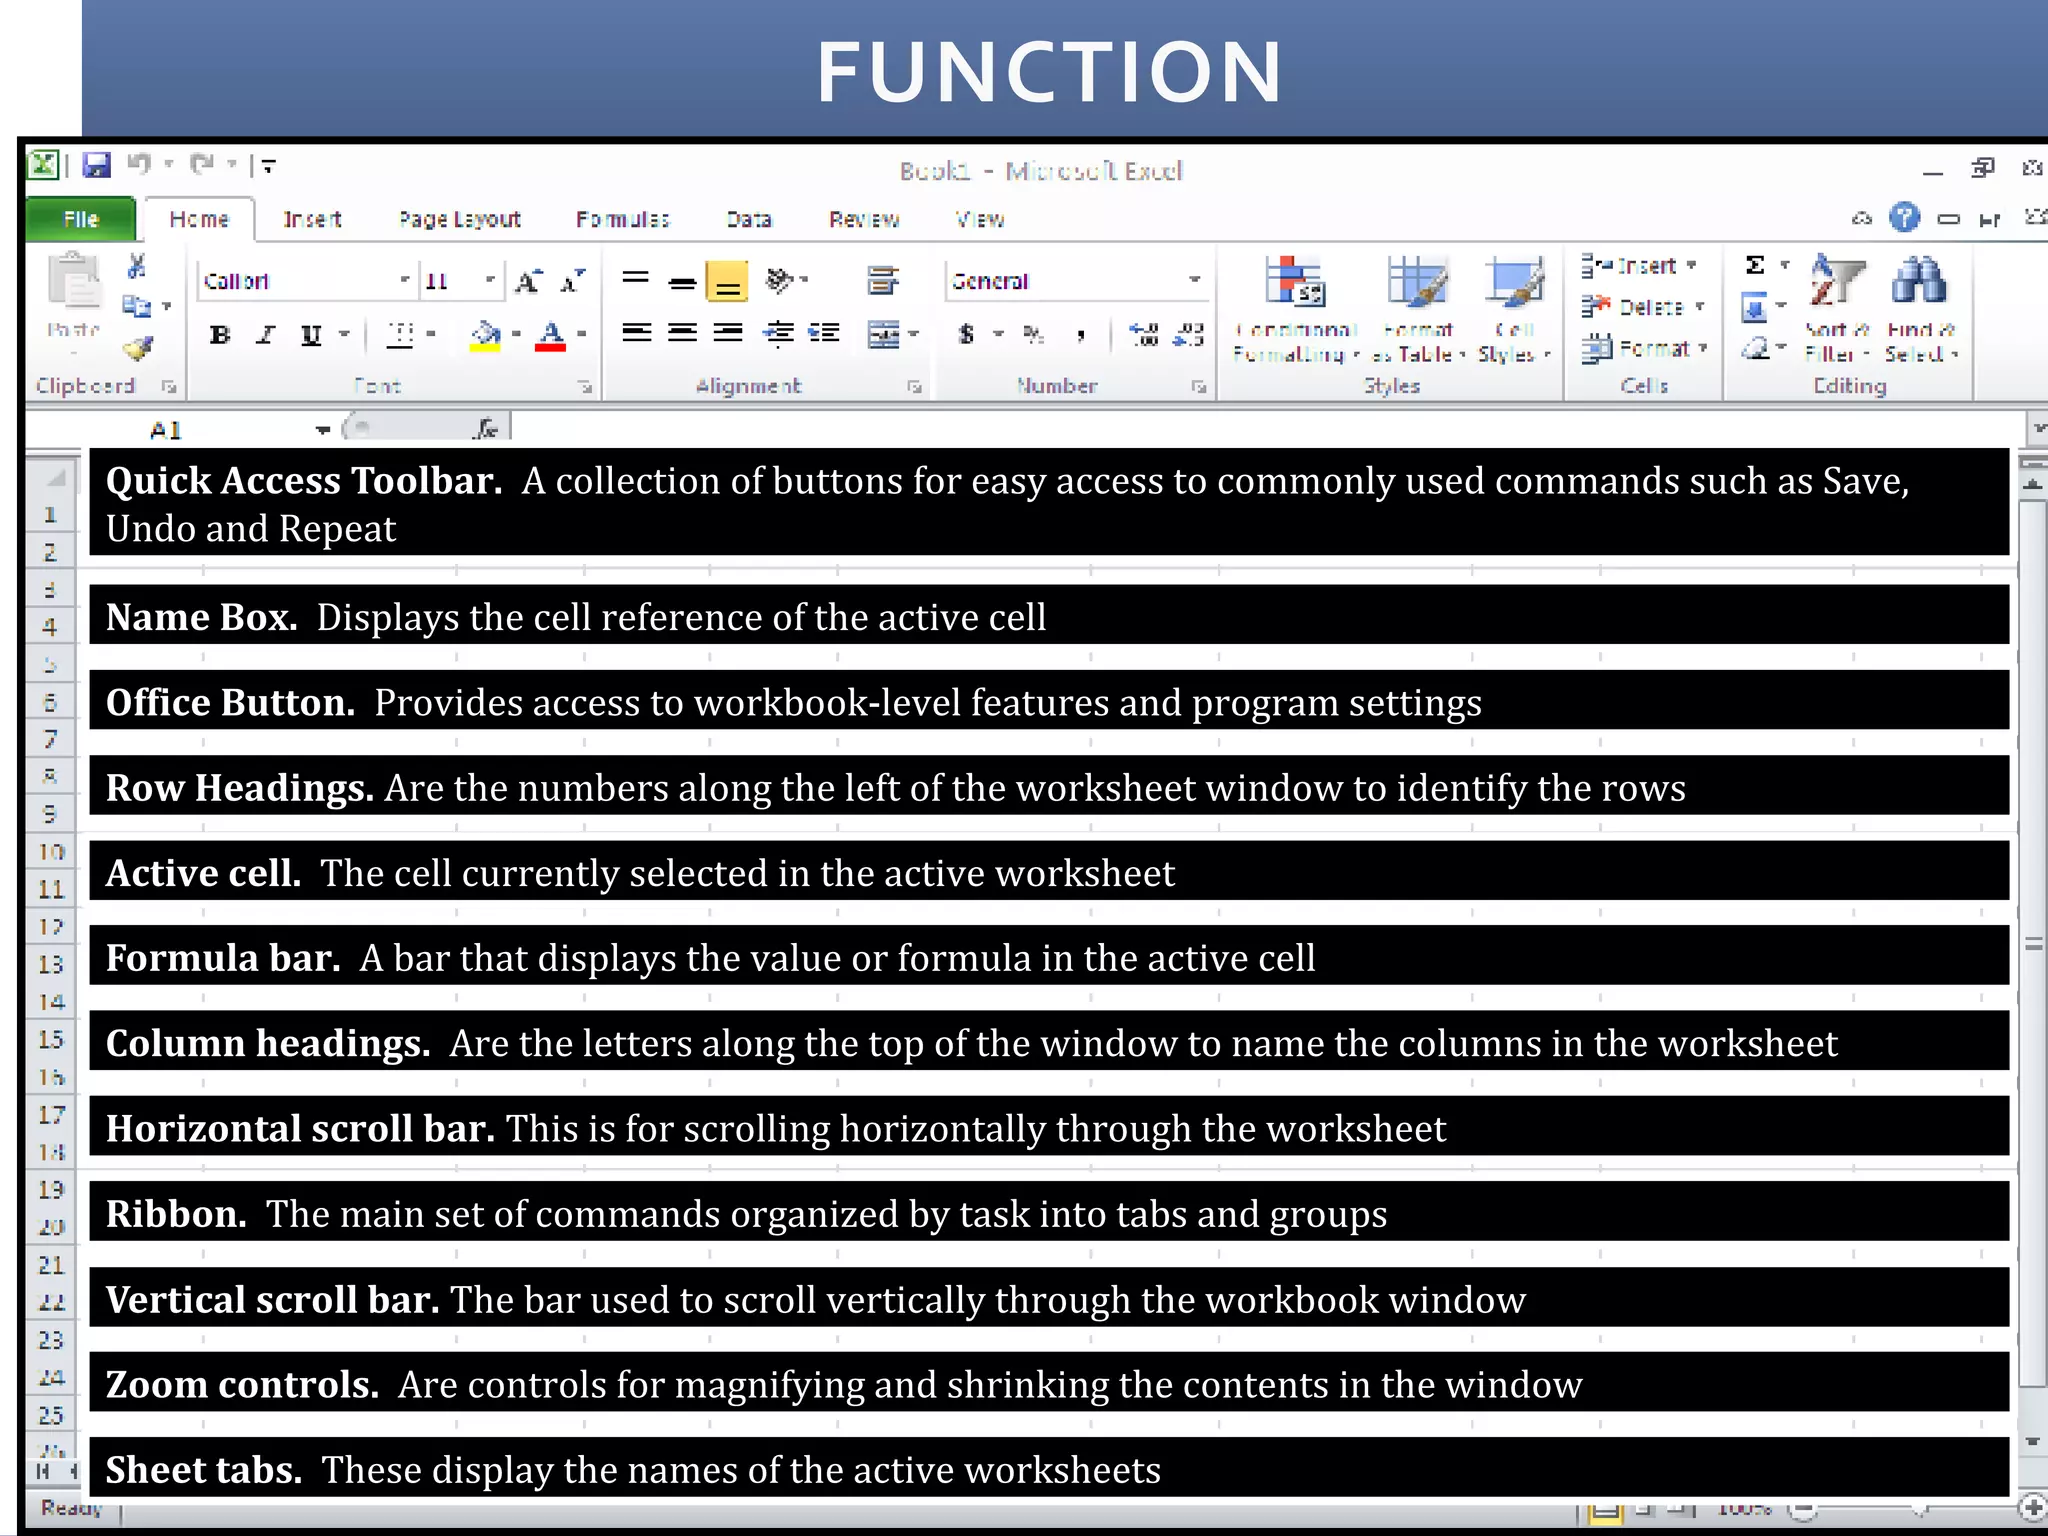This screenshot has width=2048, height=1536.
Task: Switch to the Home tab
Action: coord(199,219)
